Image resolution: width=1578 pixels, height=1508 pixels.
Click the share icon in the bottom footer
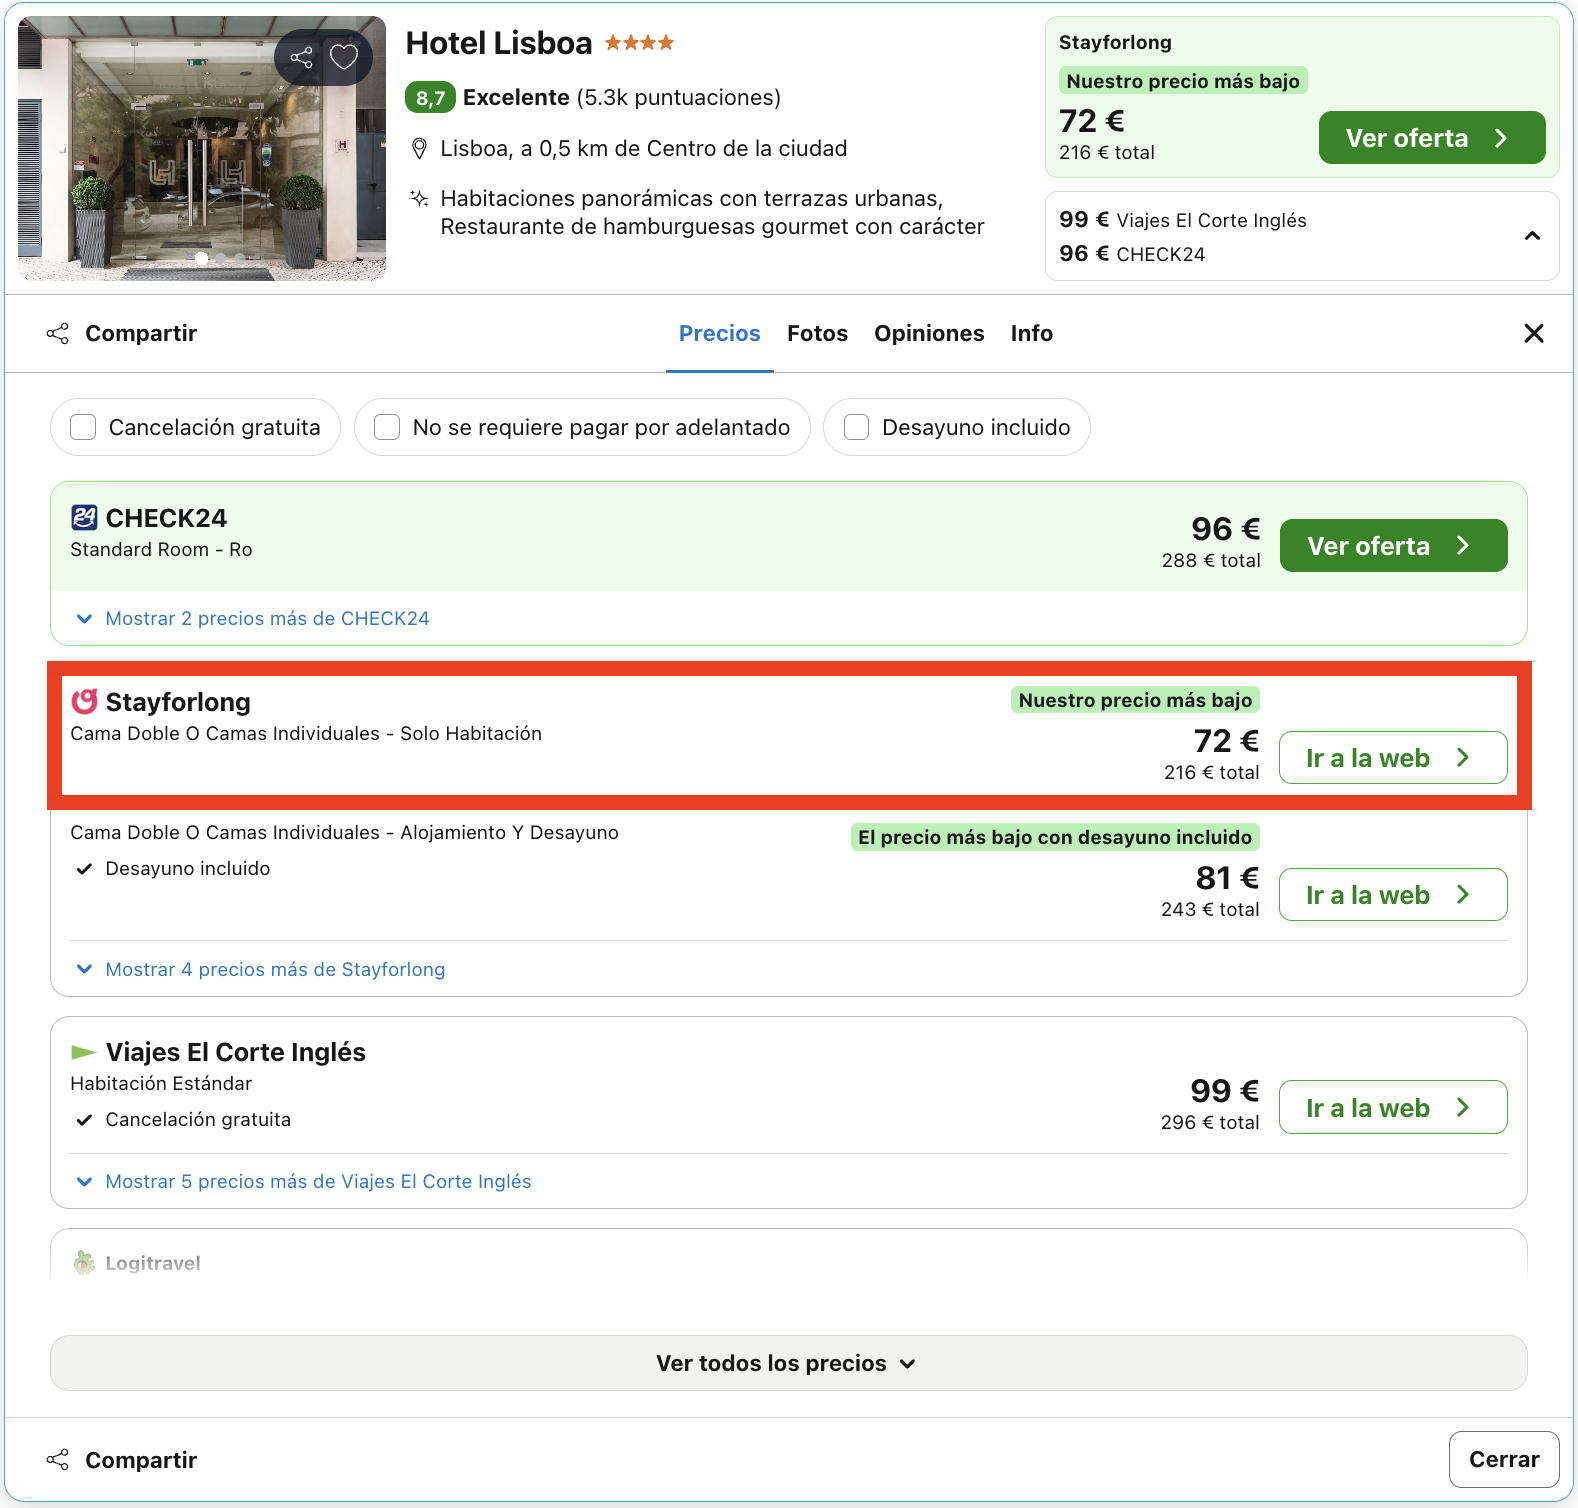click(58, 1460)
